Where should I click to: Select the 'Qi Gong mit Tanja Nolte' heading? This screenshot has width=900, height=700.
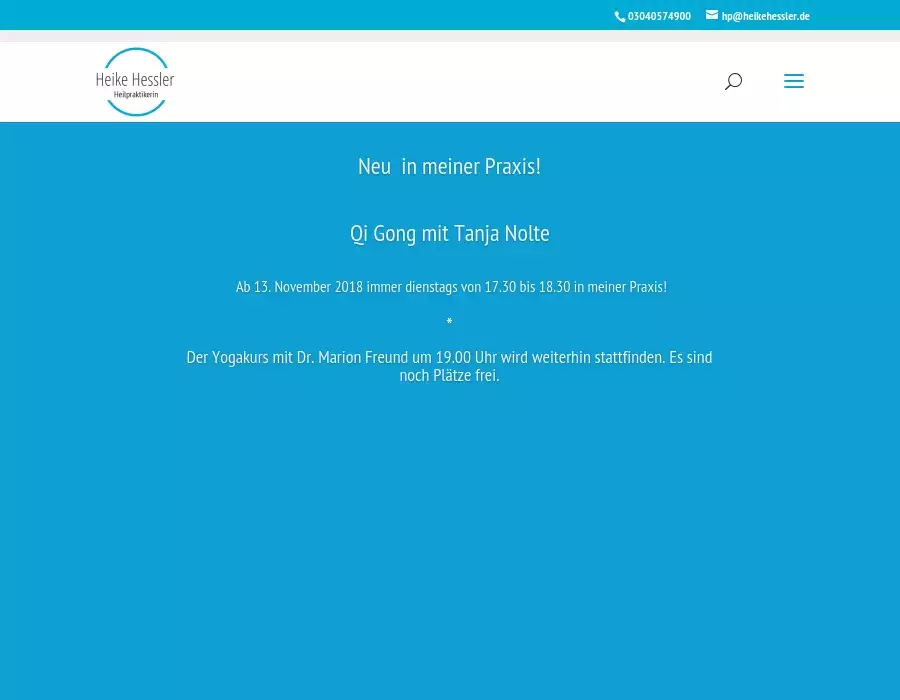(x=449, y=234)
